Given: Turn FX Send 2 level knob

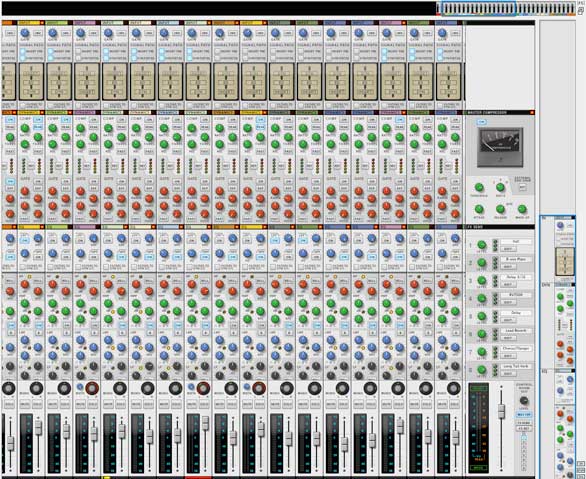Looking at the screenshot, I should pyautogui.click(x=482, y=263).
